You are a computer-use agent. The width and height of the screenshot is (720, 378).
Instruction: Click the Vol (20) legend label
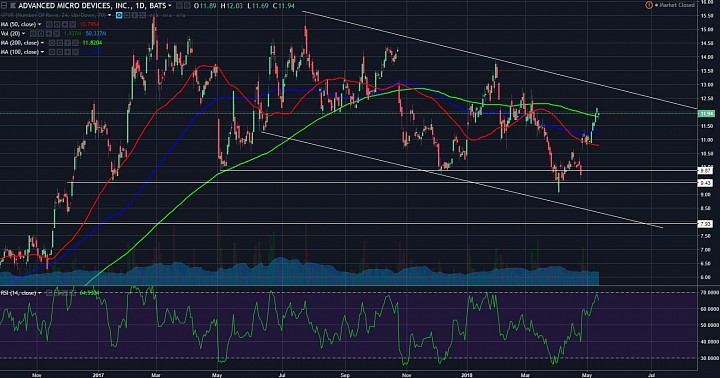click(x=10, y=34)
